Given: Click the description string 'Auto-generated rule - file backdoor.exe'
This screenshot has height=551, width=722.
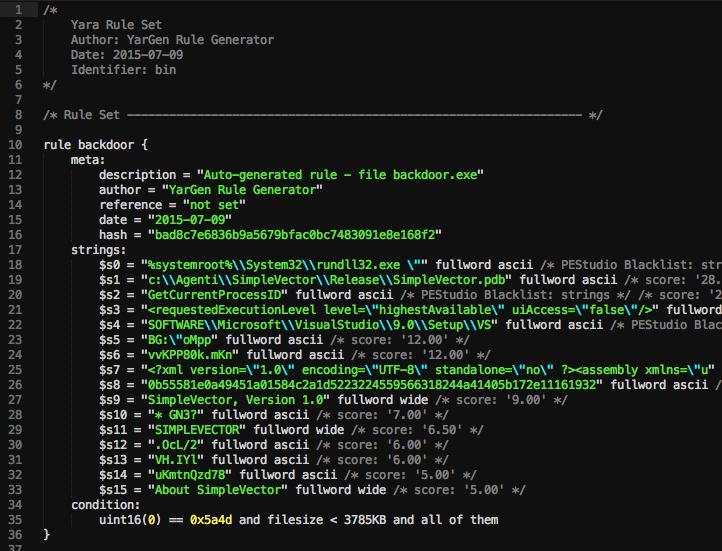Looking at the screenshot, I should (340, 175).
